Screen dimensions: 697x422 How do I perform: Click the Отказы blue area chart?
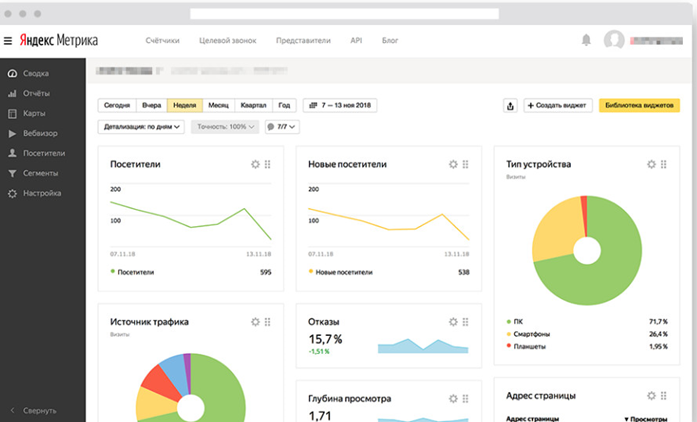(423, 346)
